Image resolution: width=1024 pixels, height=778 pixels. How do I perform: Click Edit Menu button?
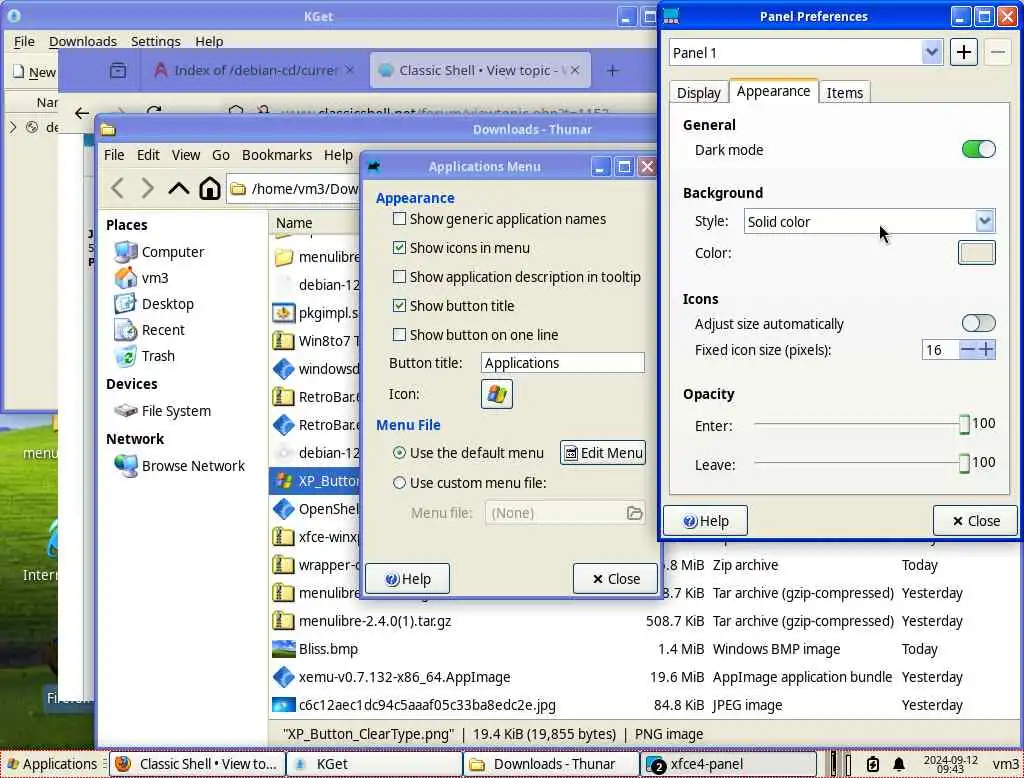[603, 453]
